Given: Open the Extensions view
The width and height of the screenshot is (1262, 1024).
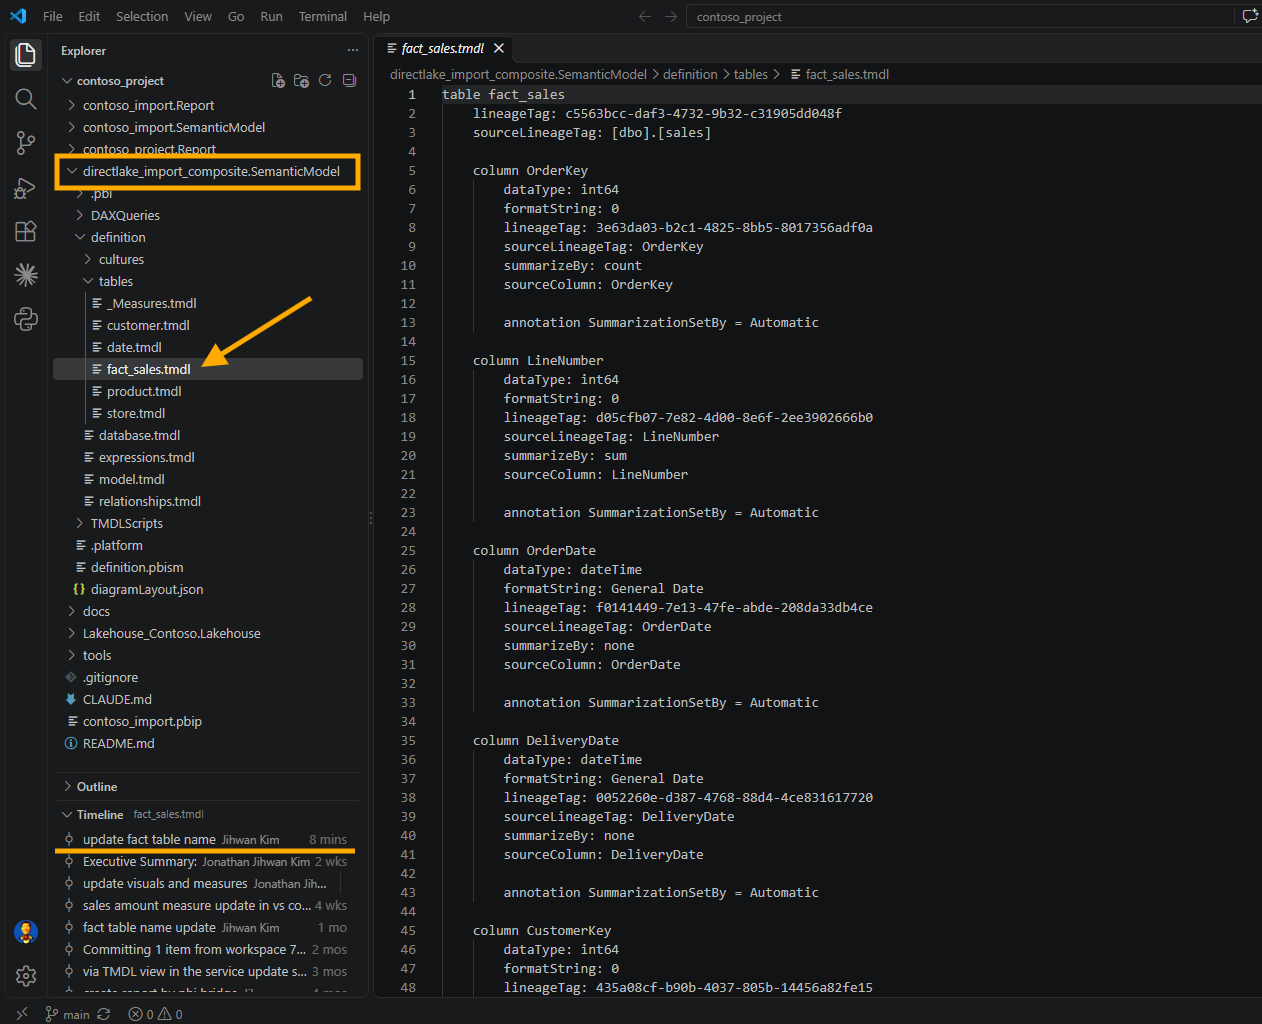Looking at the screenshot, I should [x=26, y=231].
